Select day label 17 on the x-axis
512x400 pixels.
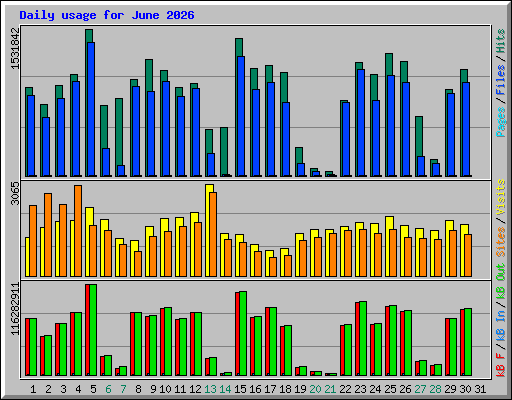[x=270, y=389]
